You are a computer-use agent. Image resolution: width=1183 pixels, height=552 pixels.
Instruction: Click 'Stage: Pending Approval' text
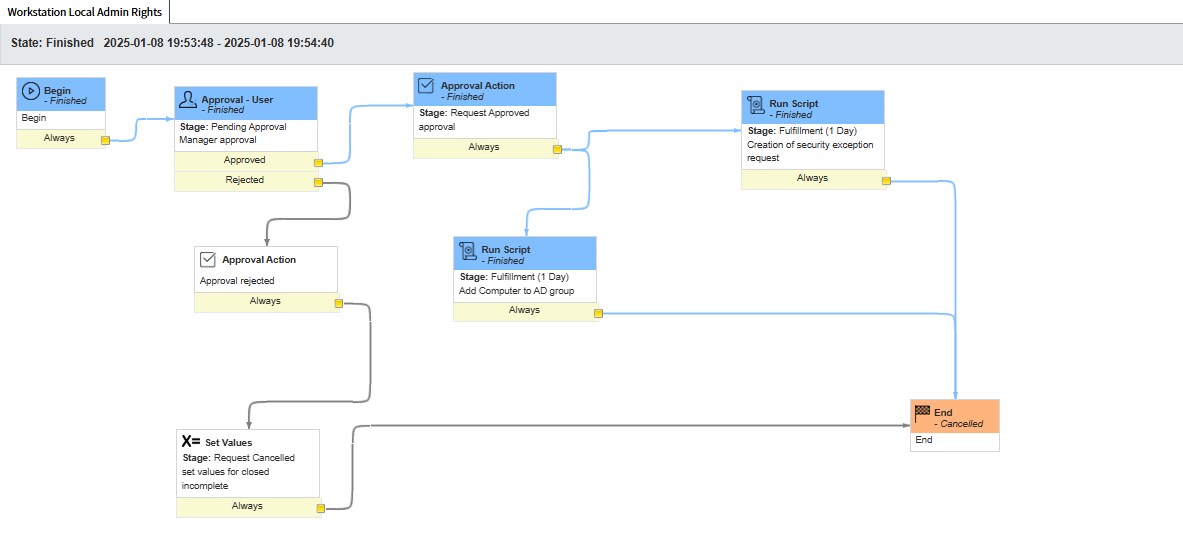[x=233, y=127]
